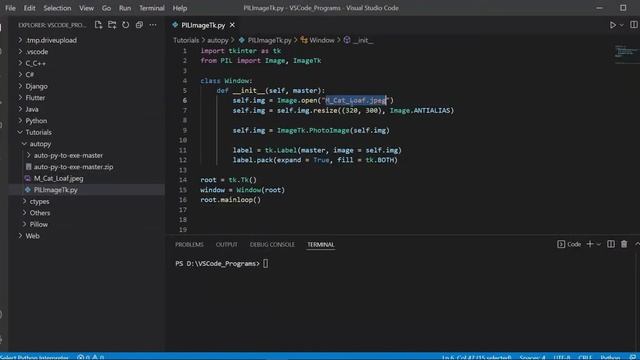
Task: Click the root.mainloop() code line
Action: 231,200
